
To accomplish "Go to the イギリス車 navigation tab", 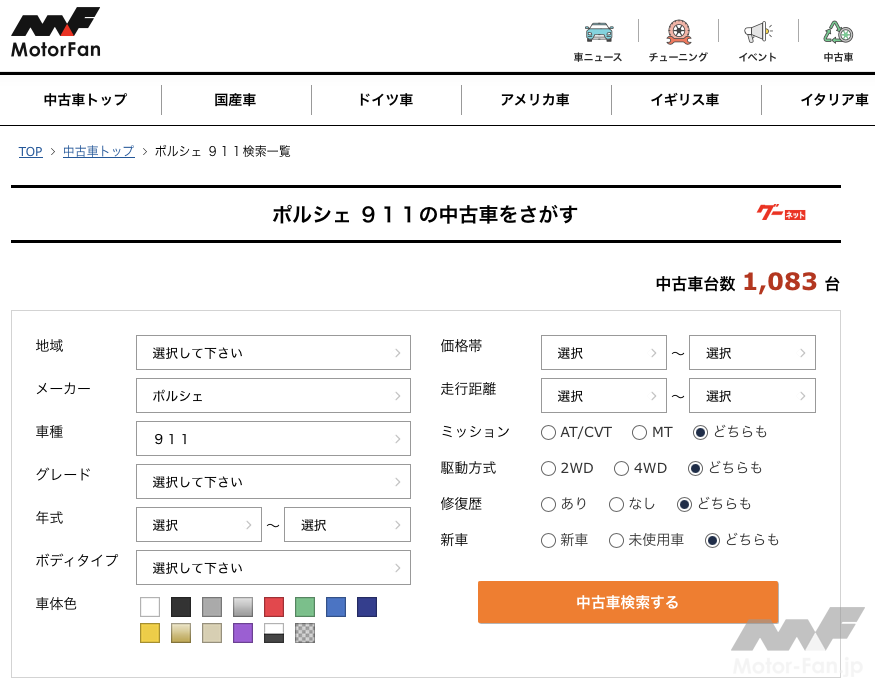I will click(x=685, y=100).
